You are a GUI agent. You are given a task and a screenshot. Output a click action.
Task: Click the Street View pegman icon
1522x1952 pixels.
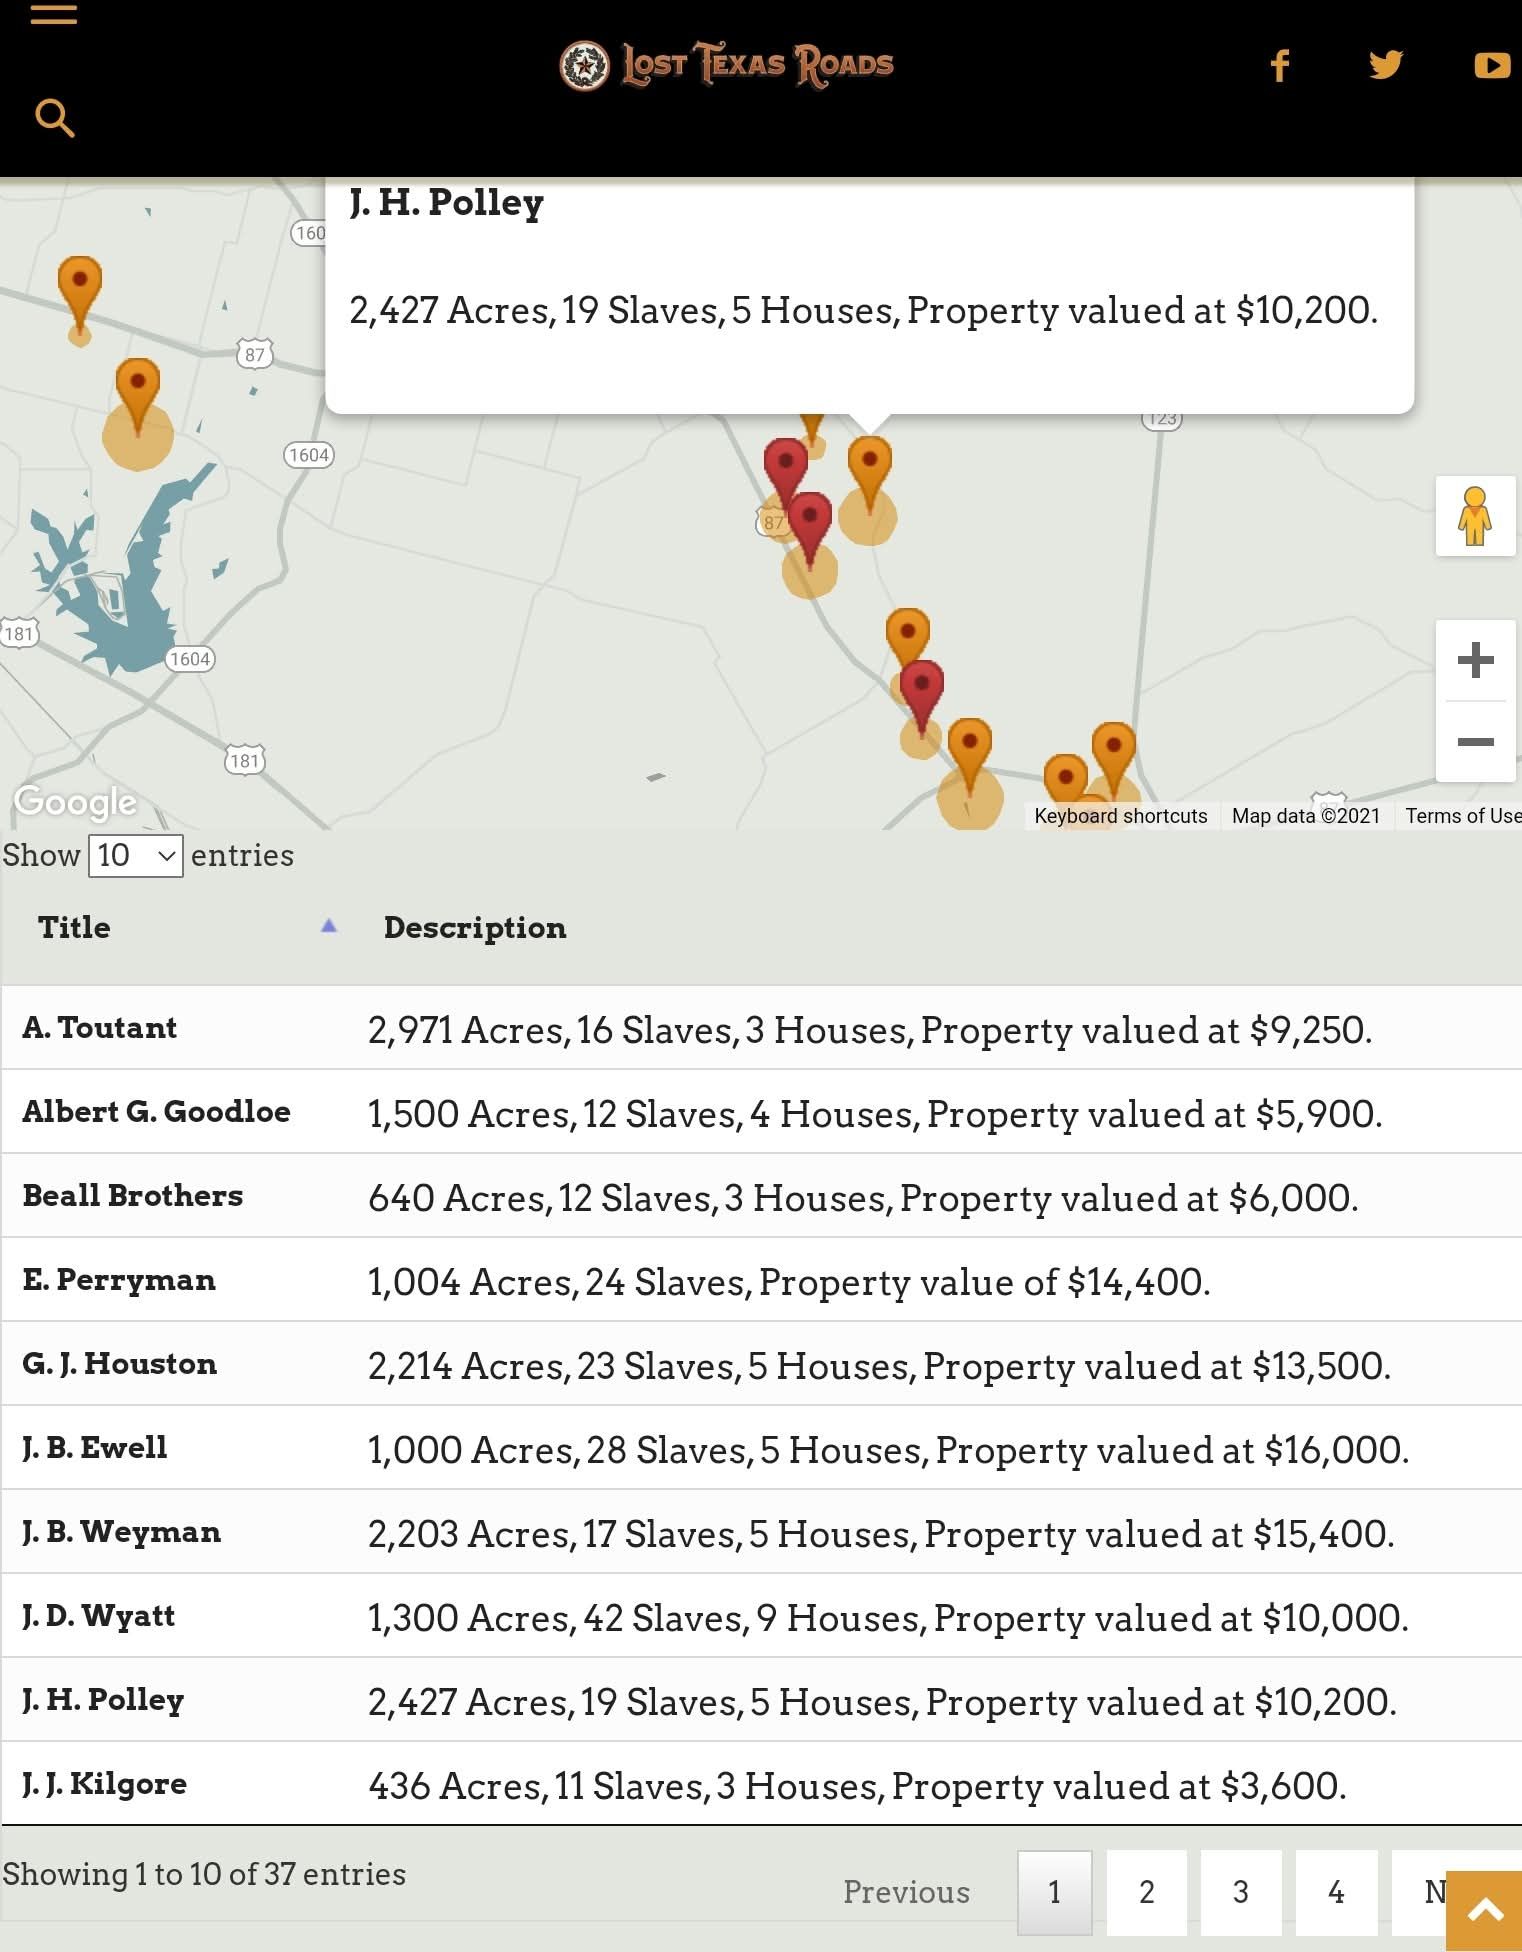(x=1474, y=516)
